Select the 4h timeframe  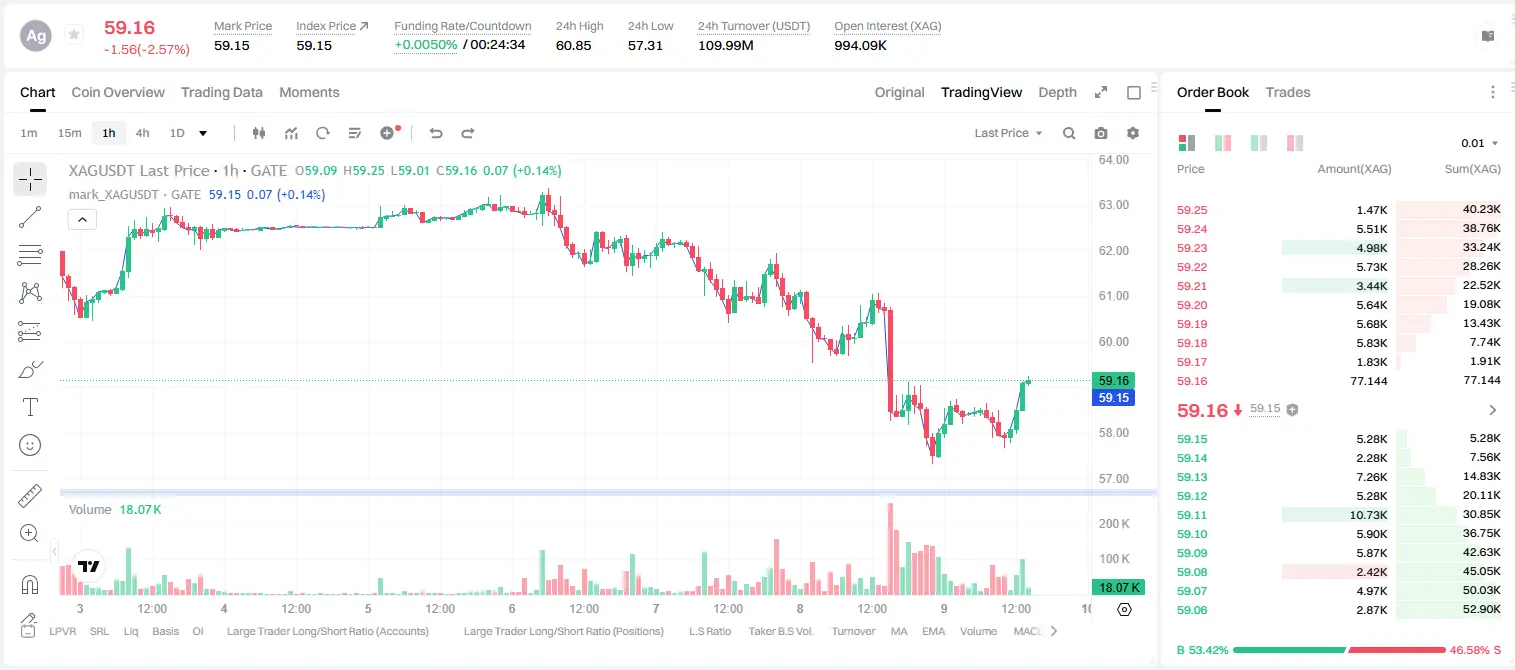[143, 133]
